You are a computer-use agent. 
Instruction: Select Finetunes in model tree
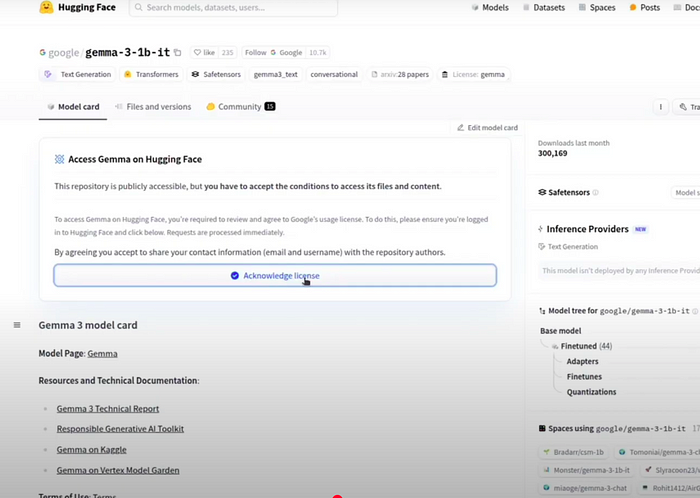(x=584, y=376)
